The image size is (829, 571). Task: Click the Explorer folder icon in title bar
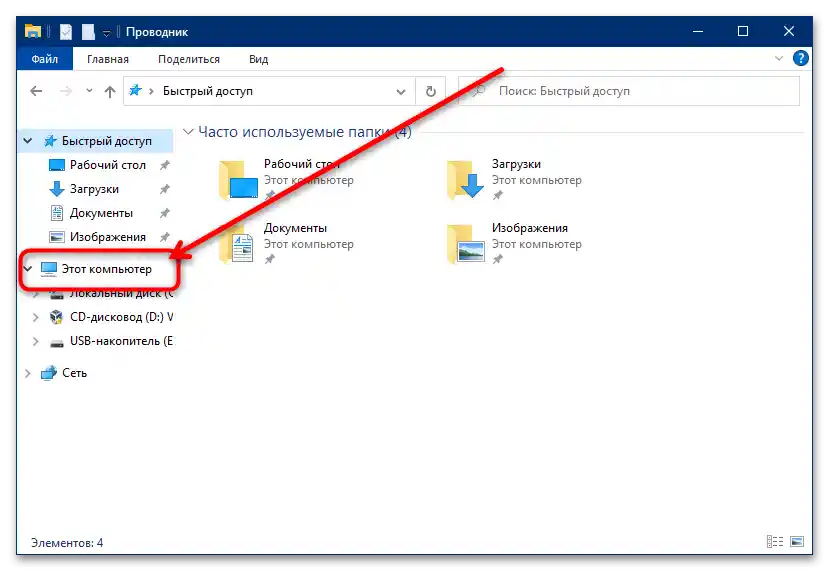33,32
